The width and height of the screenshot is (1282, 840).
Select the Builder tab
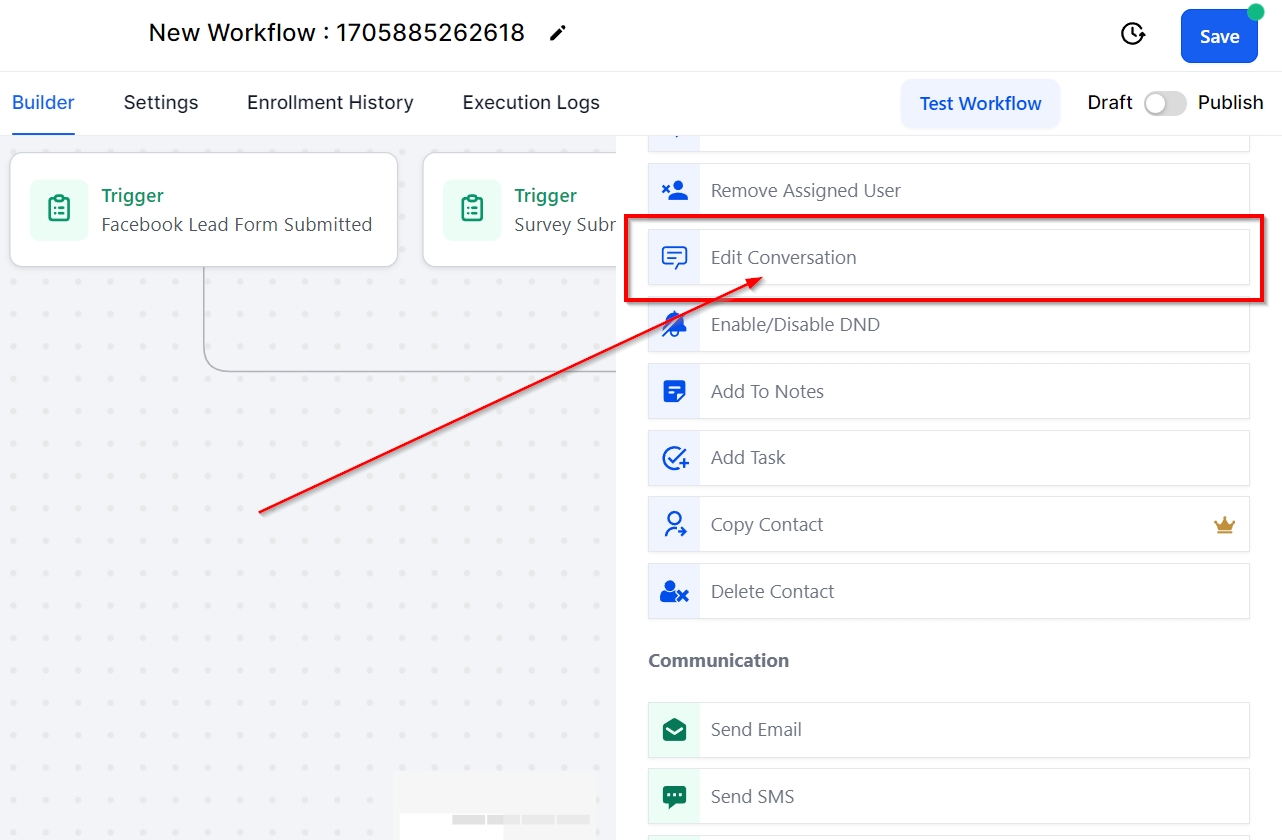coord(43,103)
